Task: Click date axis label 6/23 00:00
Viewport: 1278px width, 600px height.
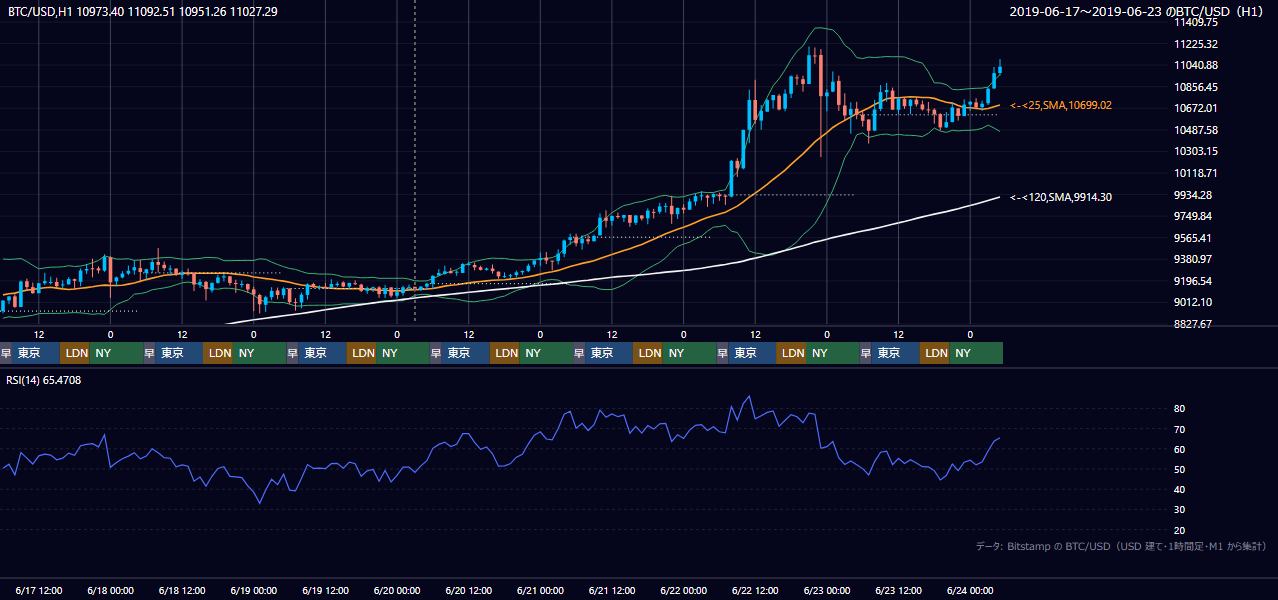Action: pos(827,590)
